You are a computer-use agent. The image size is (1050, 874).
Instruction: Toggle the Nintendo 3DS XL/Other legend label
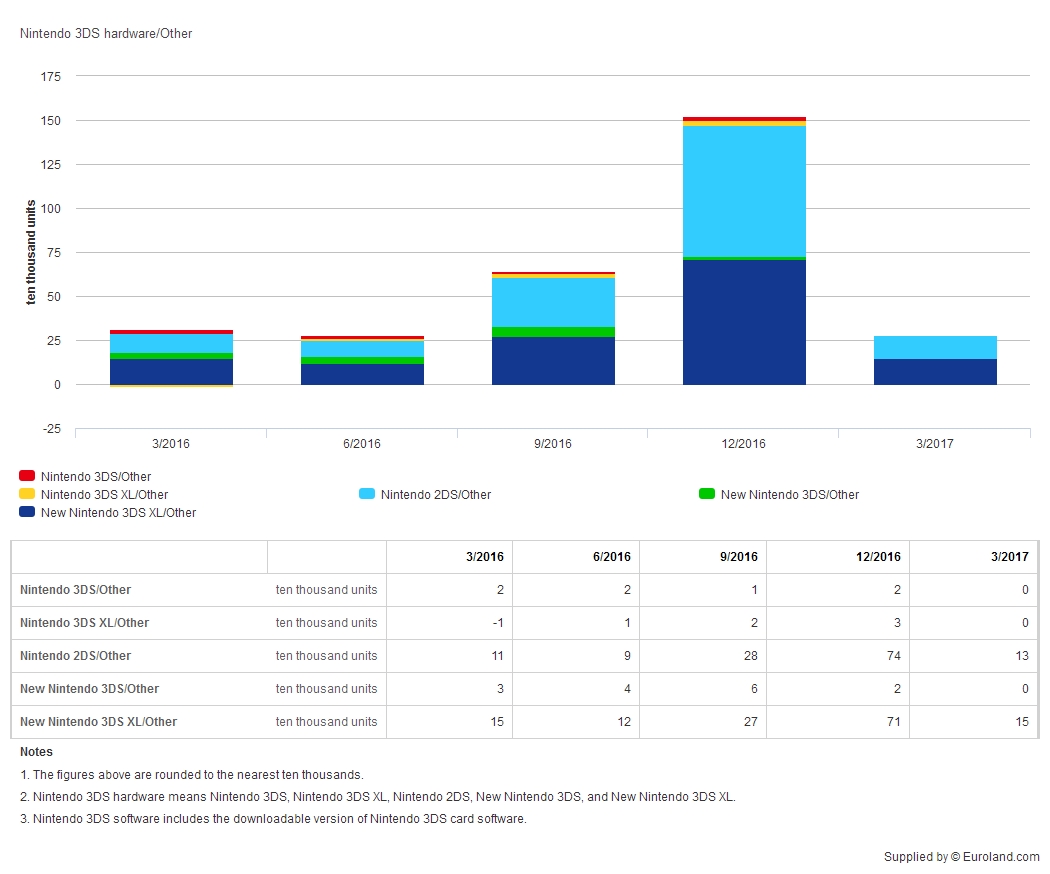click(104, 495)
